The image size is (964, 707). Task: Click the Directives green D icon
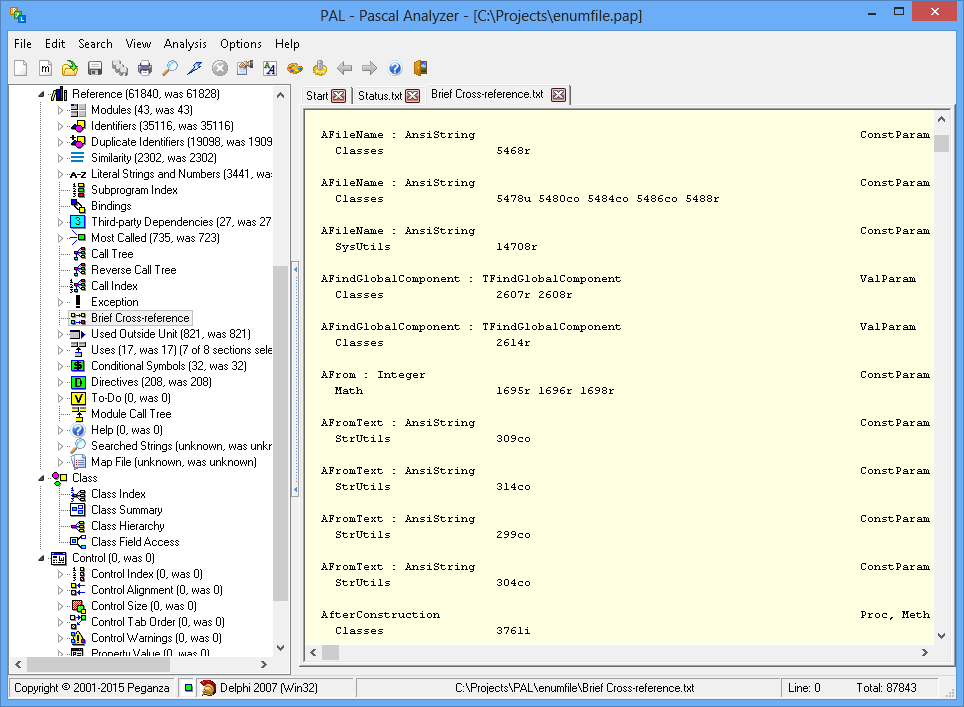(x=78, y=382)
